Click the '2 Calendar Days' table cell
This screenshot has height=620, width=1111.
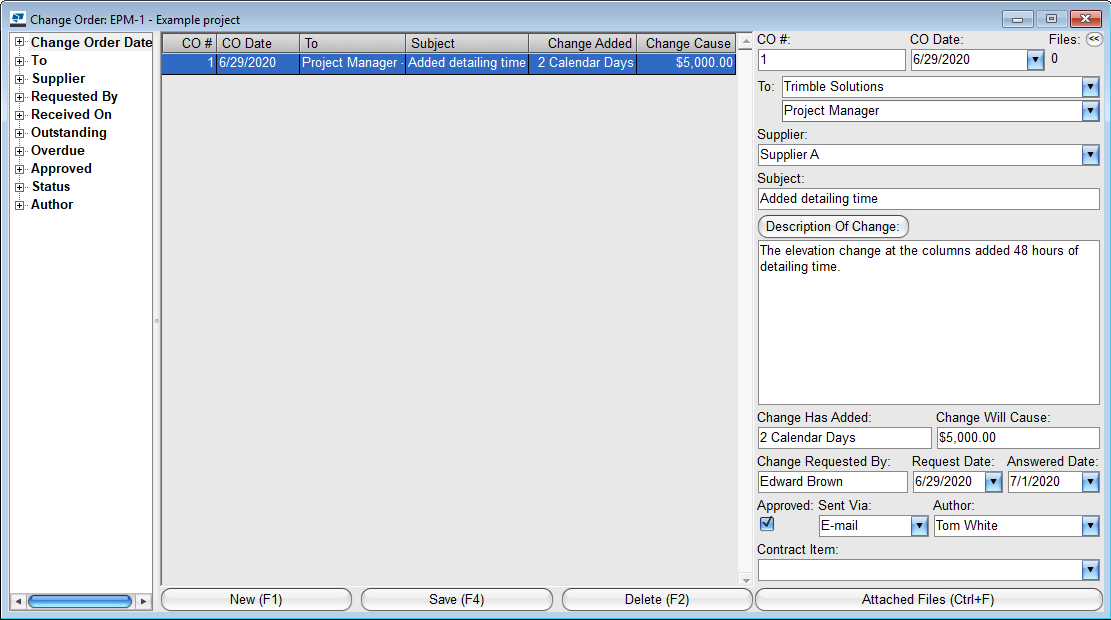582,63
